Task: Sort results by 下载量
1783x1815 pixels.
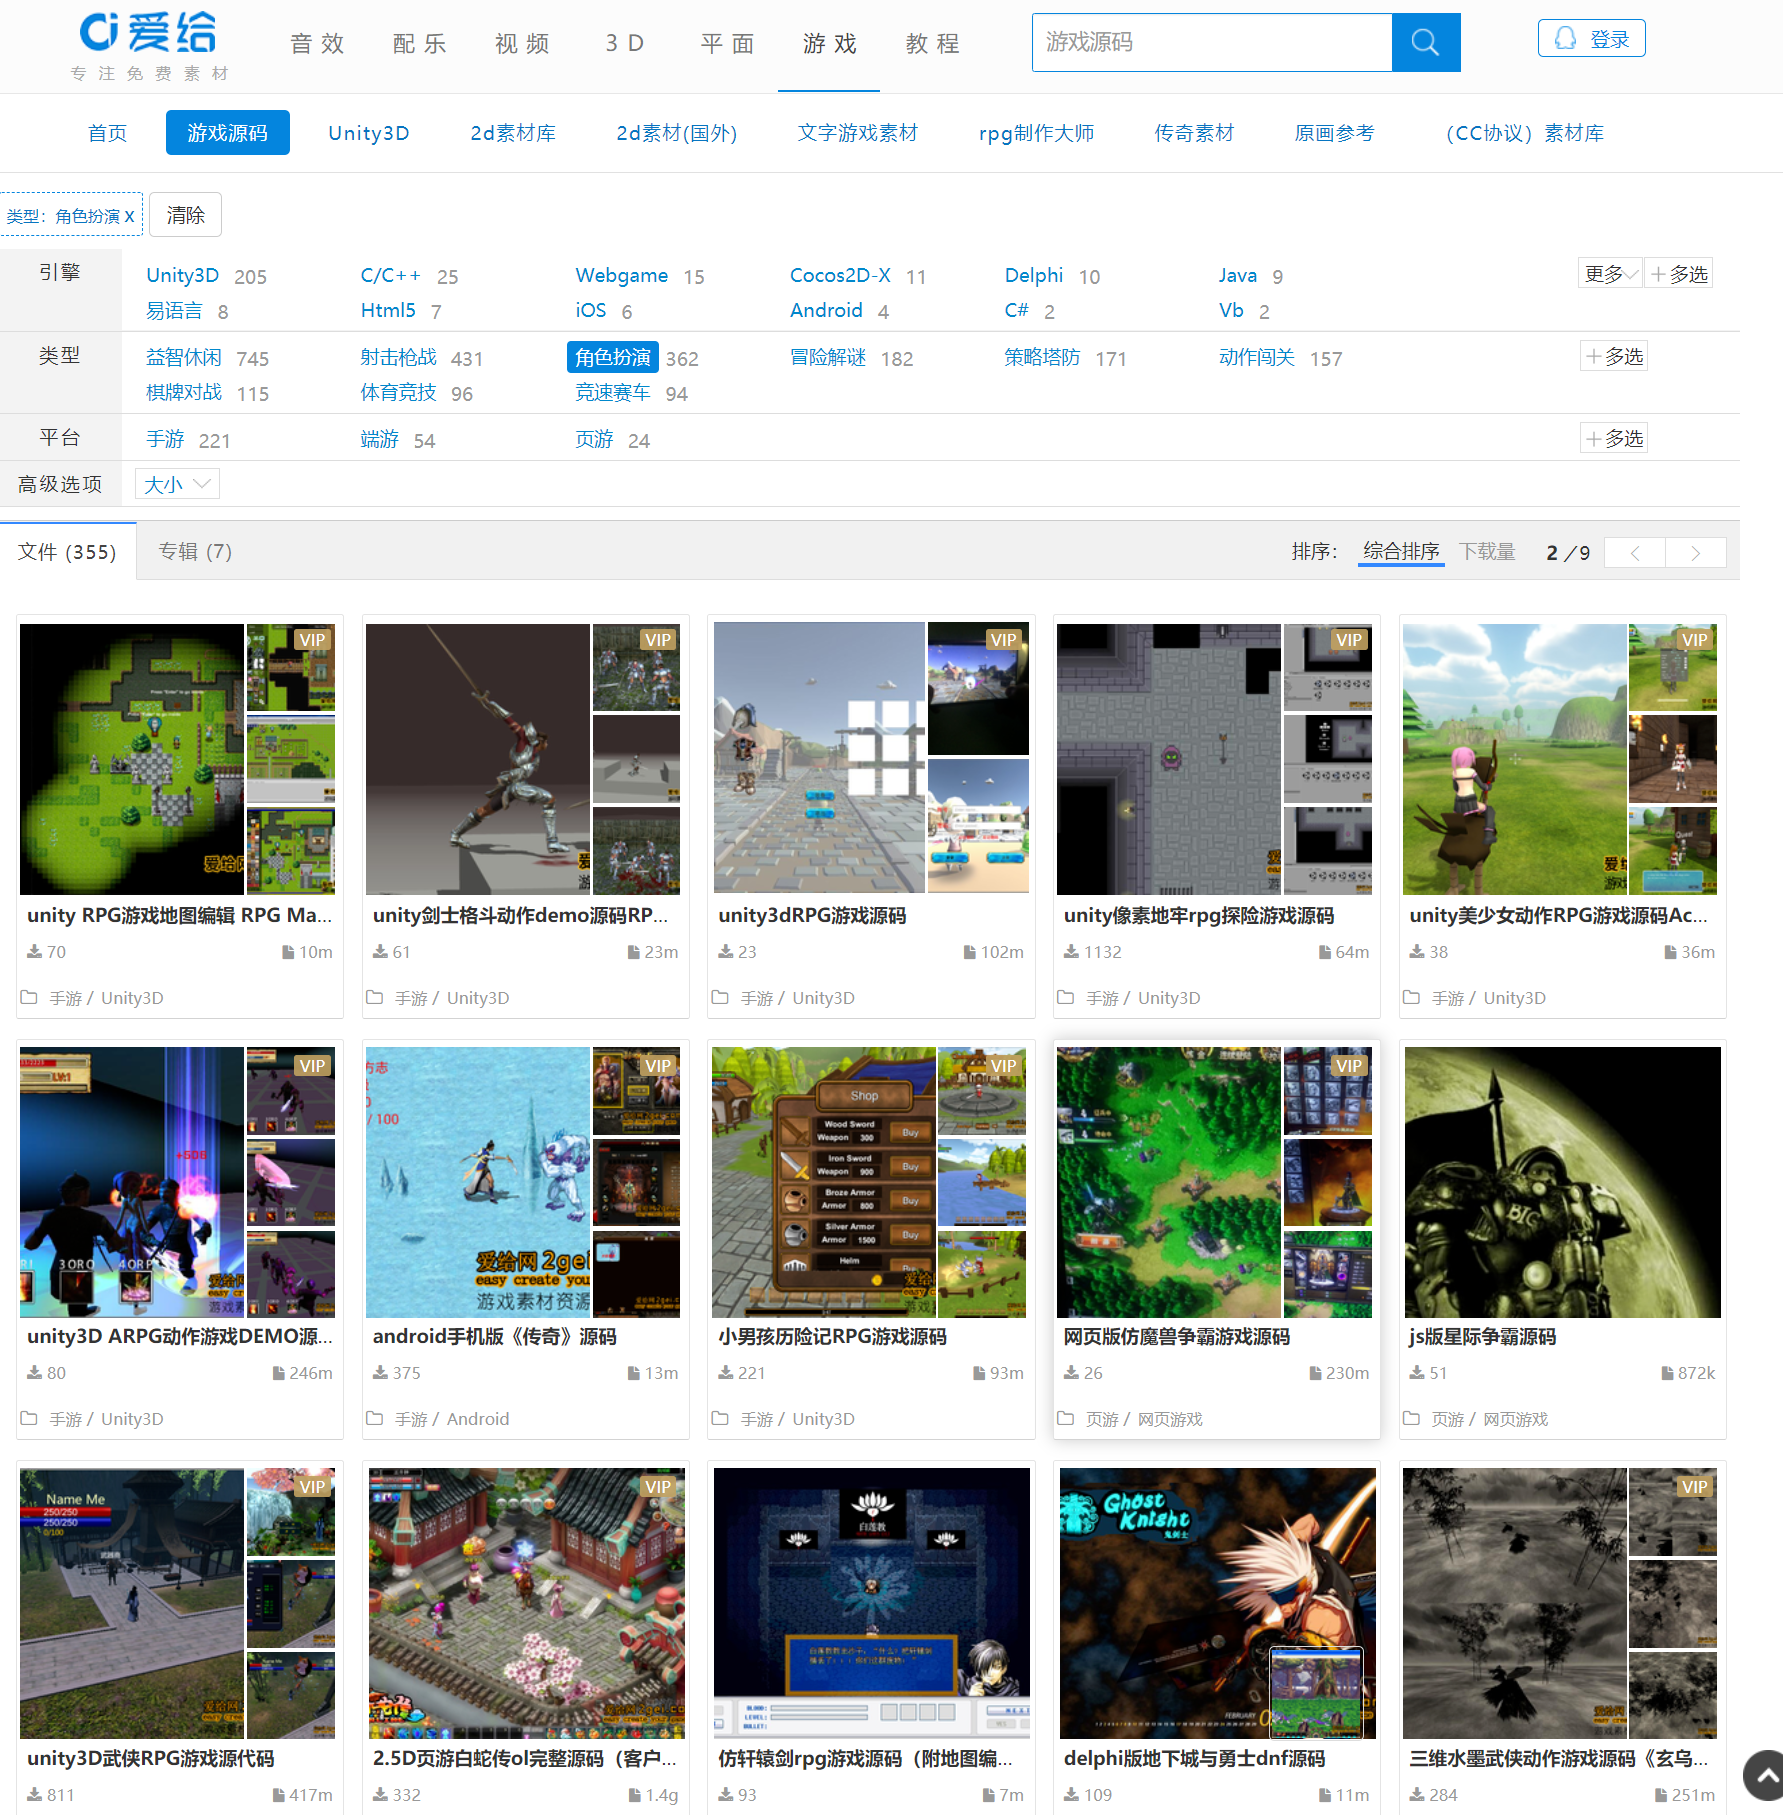Action: click(1487, 551)
